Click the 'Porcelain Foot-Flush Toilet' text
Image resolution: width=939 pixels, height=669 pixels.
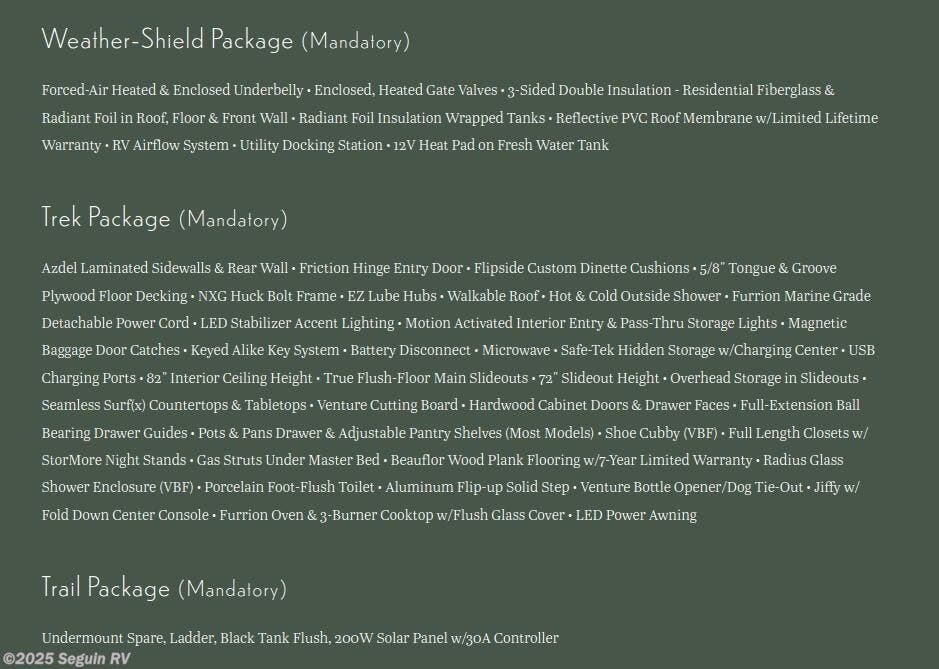coord(290,487)
